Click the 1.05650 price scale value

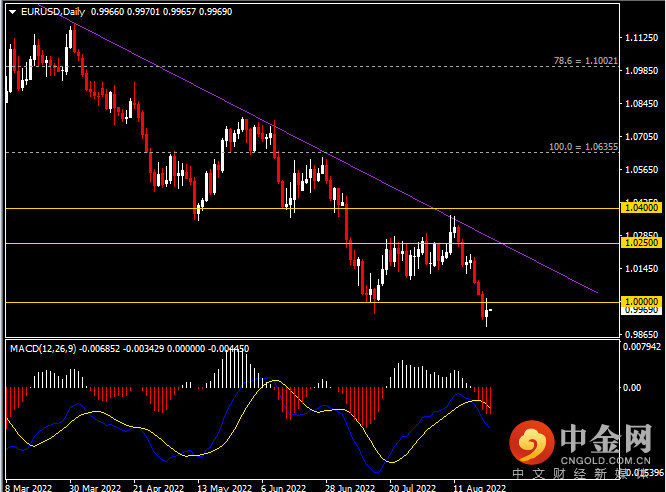click(x=641, y=170)
